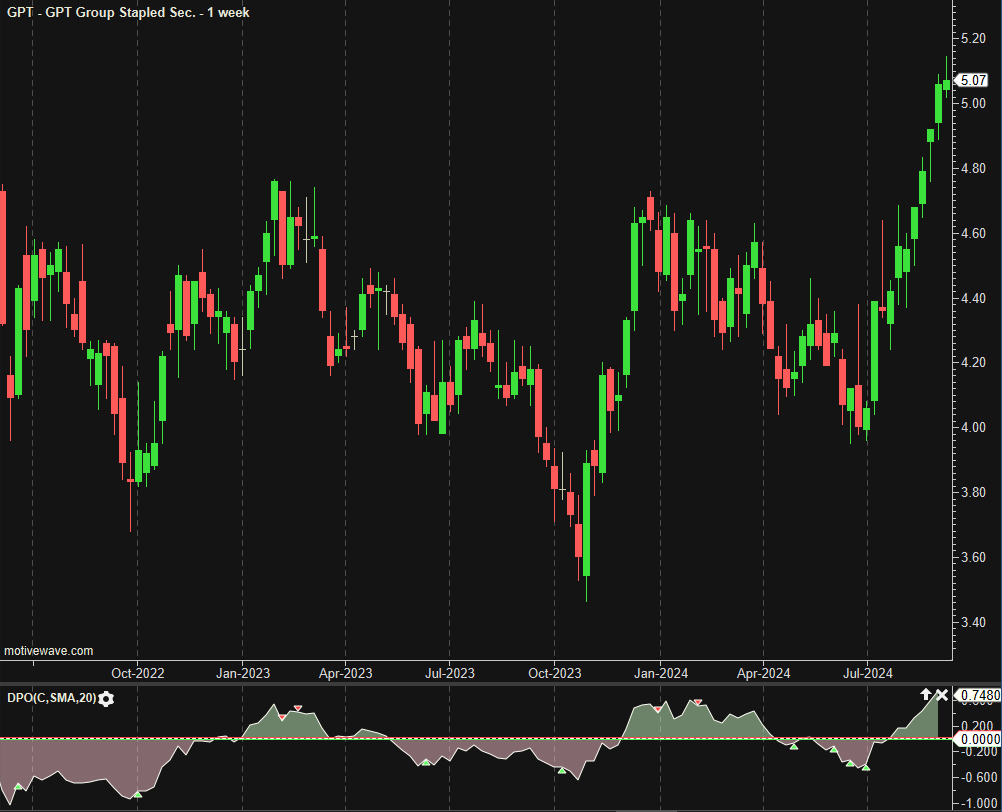Screen dimensions: 1002x812
Task: Click the 3.40 price axis label
Action: click(974, 623)
